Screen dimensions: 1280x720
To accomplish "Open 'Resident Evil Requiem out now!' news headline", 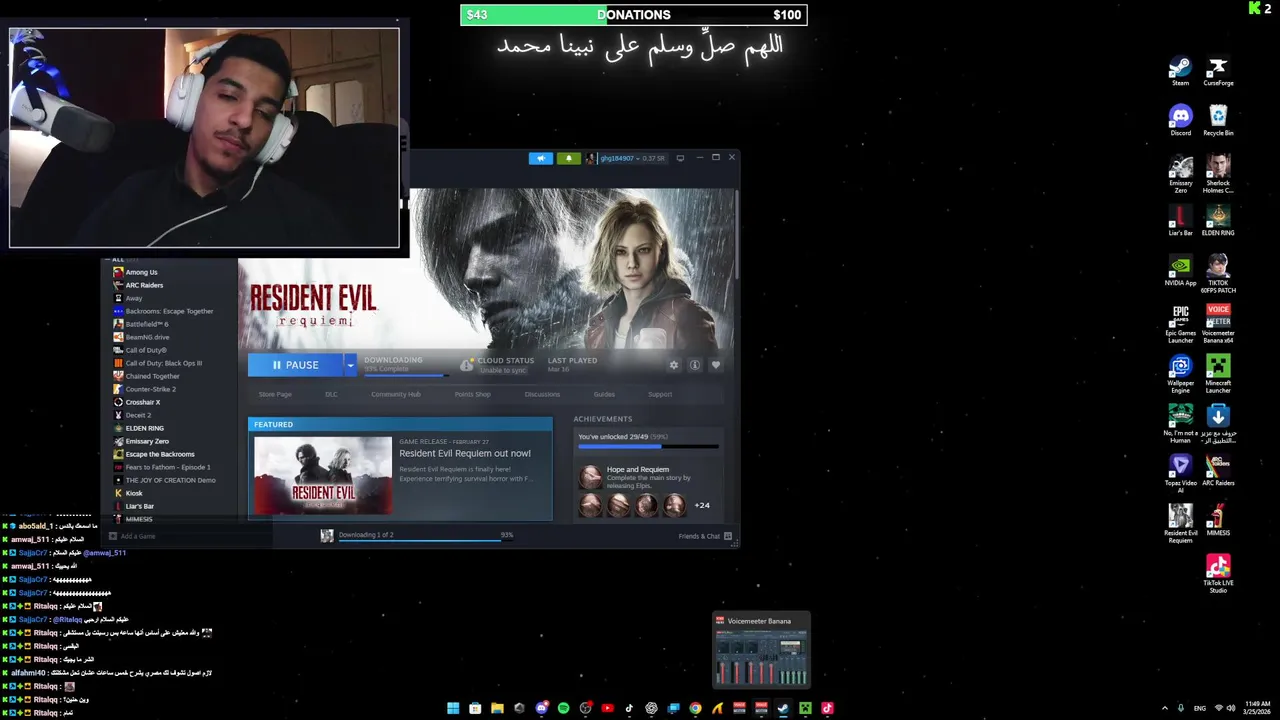I will pos(465,453).
